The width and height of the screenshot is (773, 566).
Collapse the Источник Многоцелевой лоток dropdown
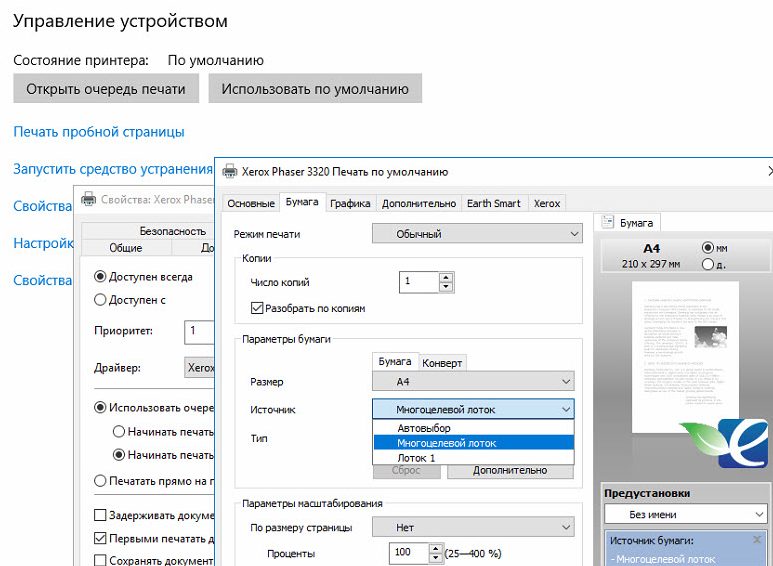[473, 409]
